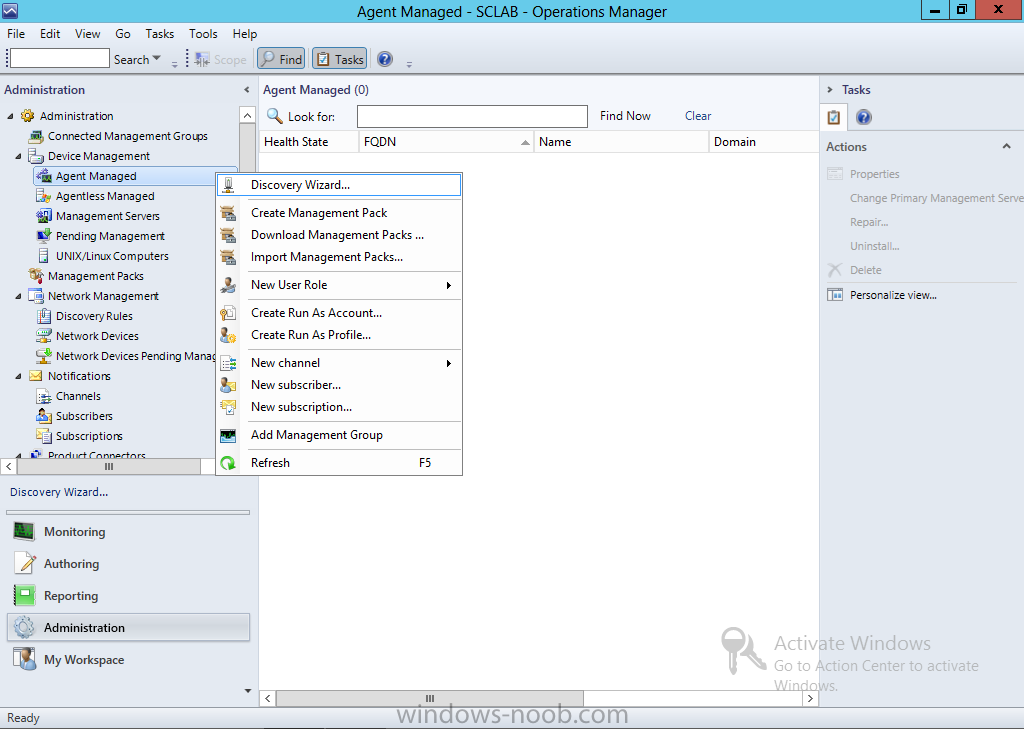Click the toolbar search text box
Image resolution: width=1024 pixels, height=729 pixels.
60,59
